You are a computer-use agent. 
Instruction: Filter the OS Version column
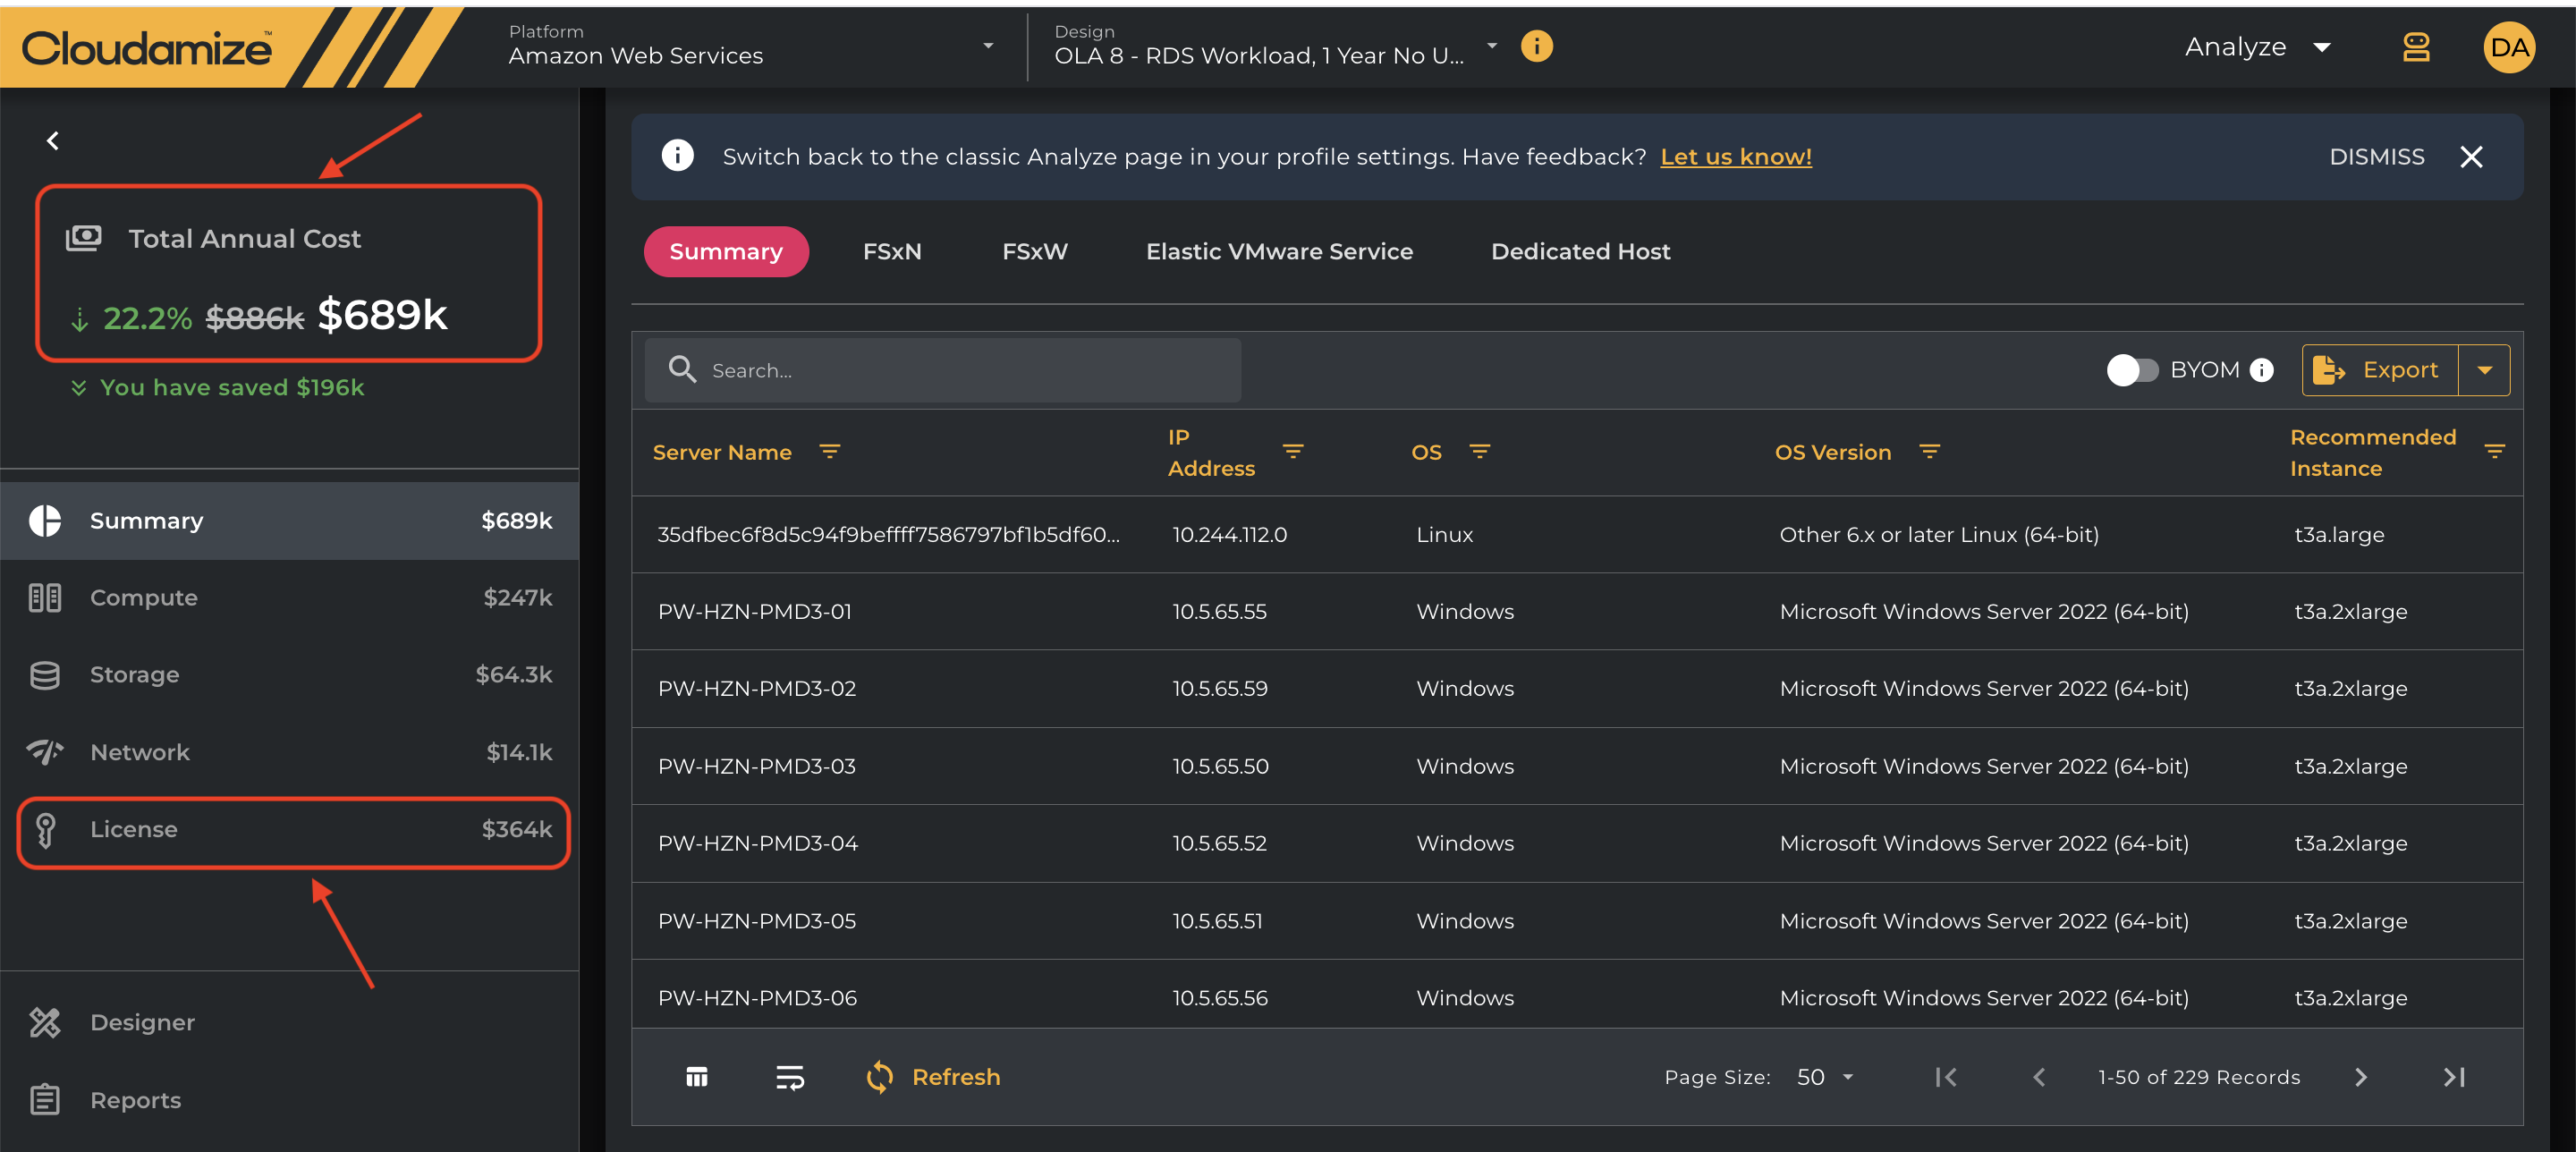coord(1929,452)
